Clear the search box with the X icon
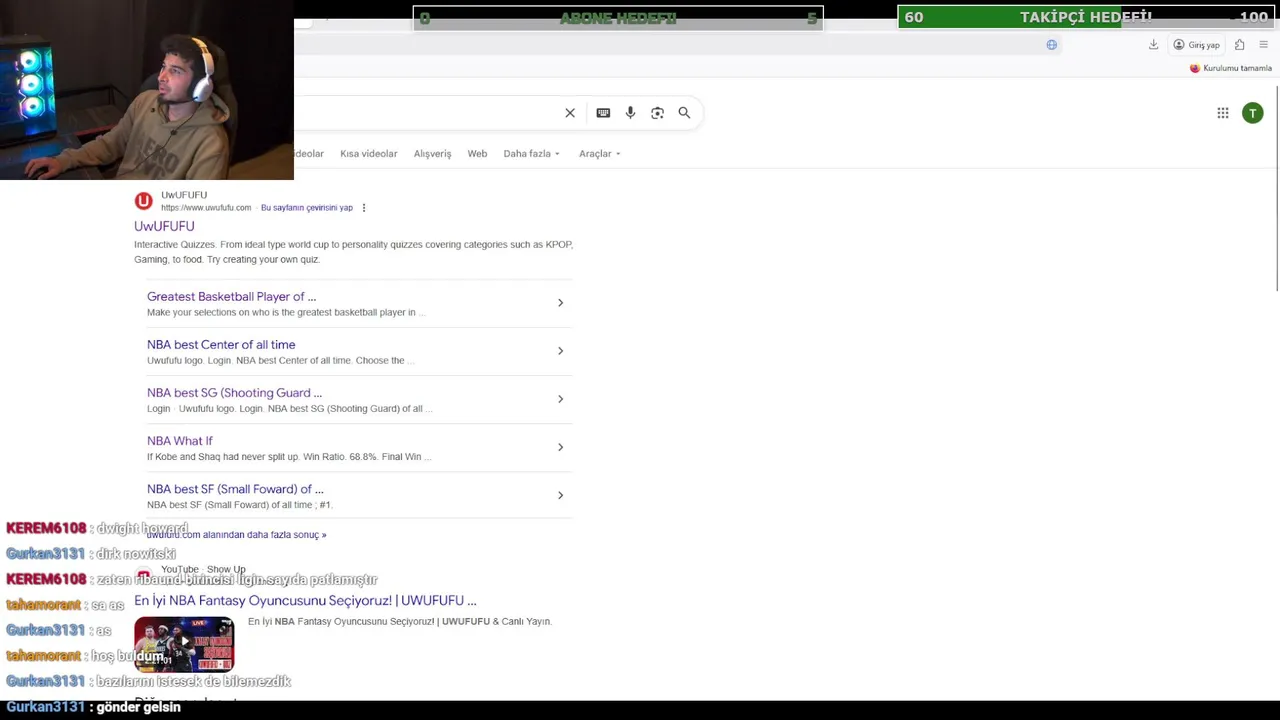Viewport: 1280px width, 720px height. click(x=570, y=113)
